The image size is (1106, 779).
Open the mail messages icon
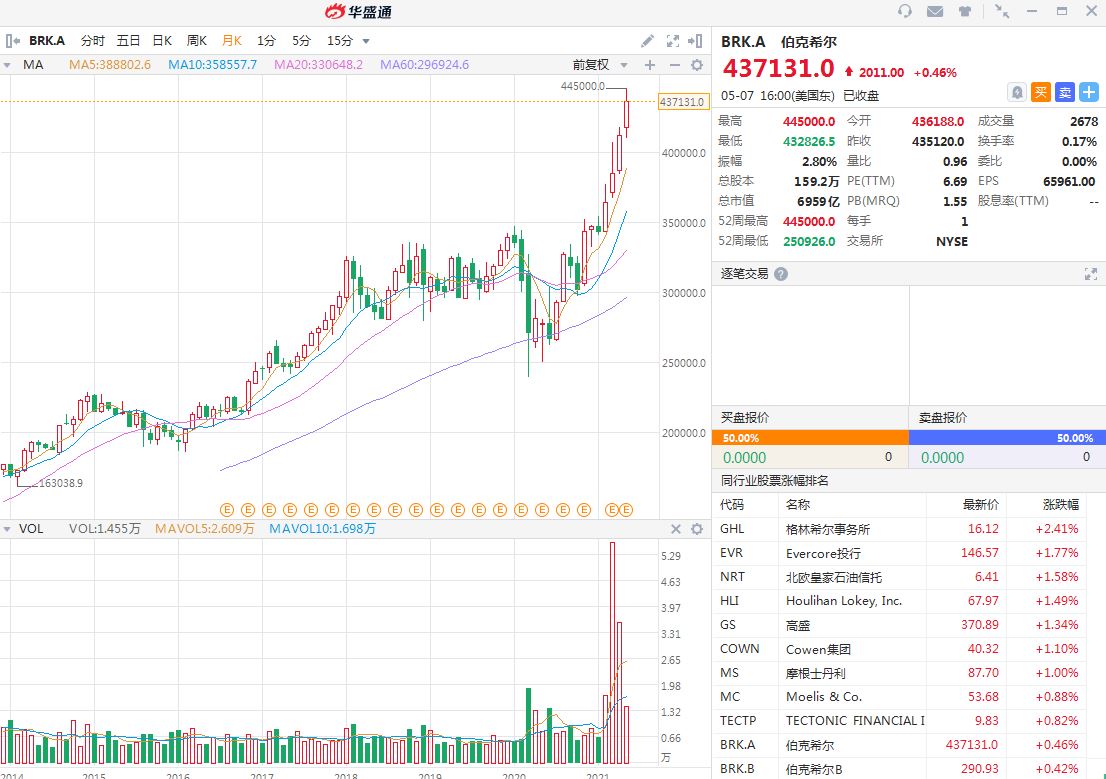(935, 12)
